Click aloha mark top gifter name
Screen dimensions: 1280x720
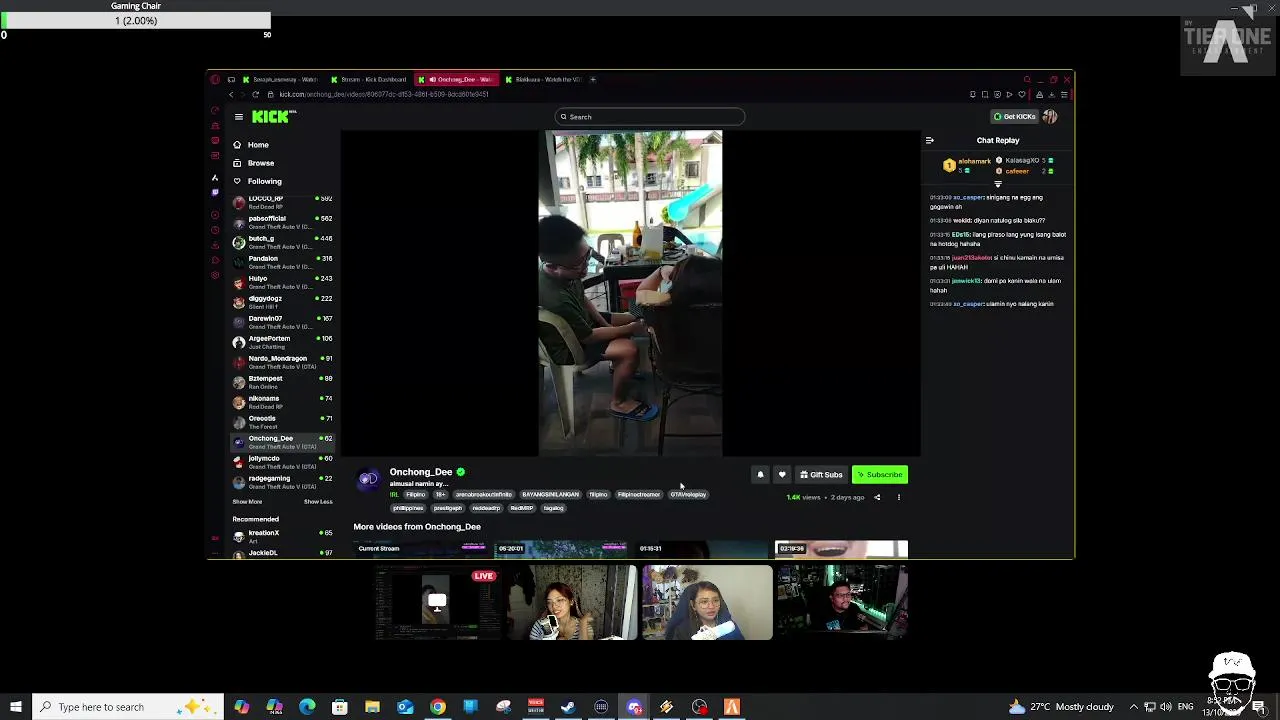tap(974, 162)
